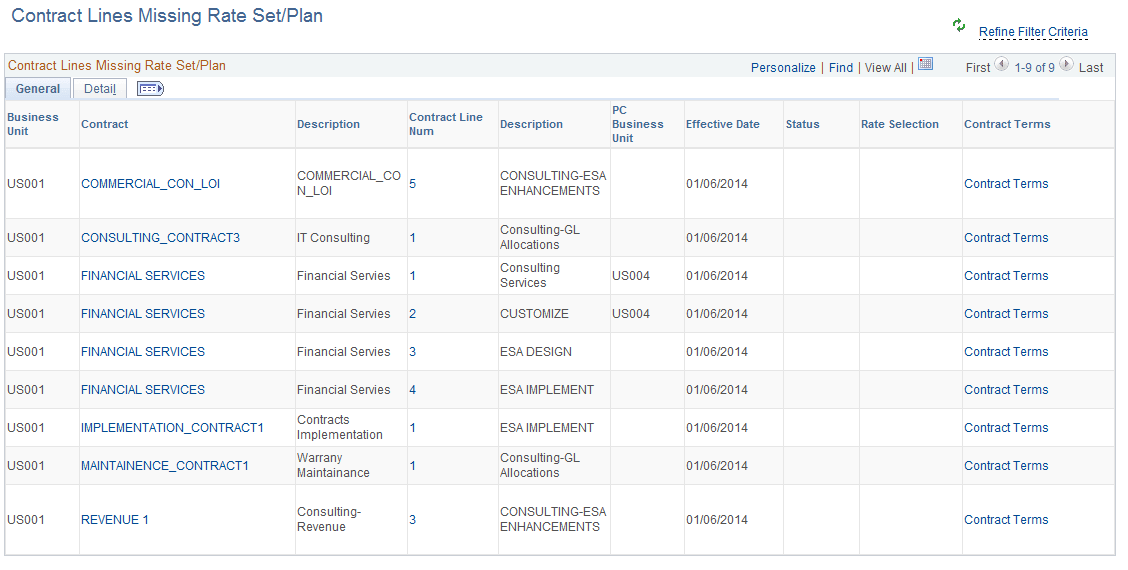The image size is (1128, 570).
Task: Open FINANCIAL SERVICES contract for CUSTOMIZE line
Action: click(x=142, y=314)
